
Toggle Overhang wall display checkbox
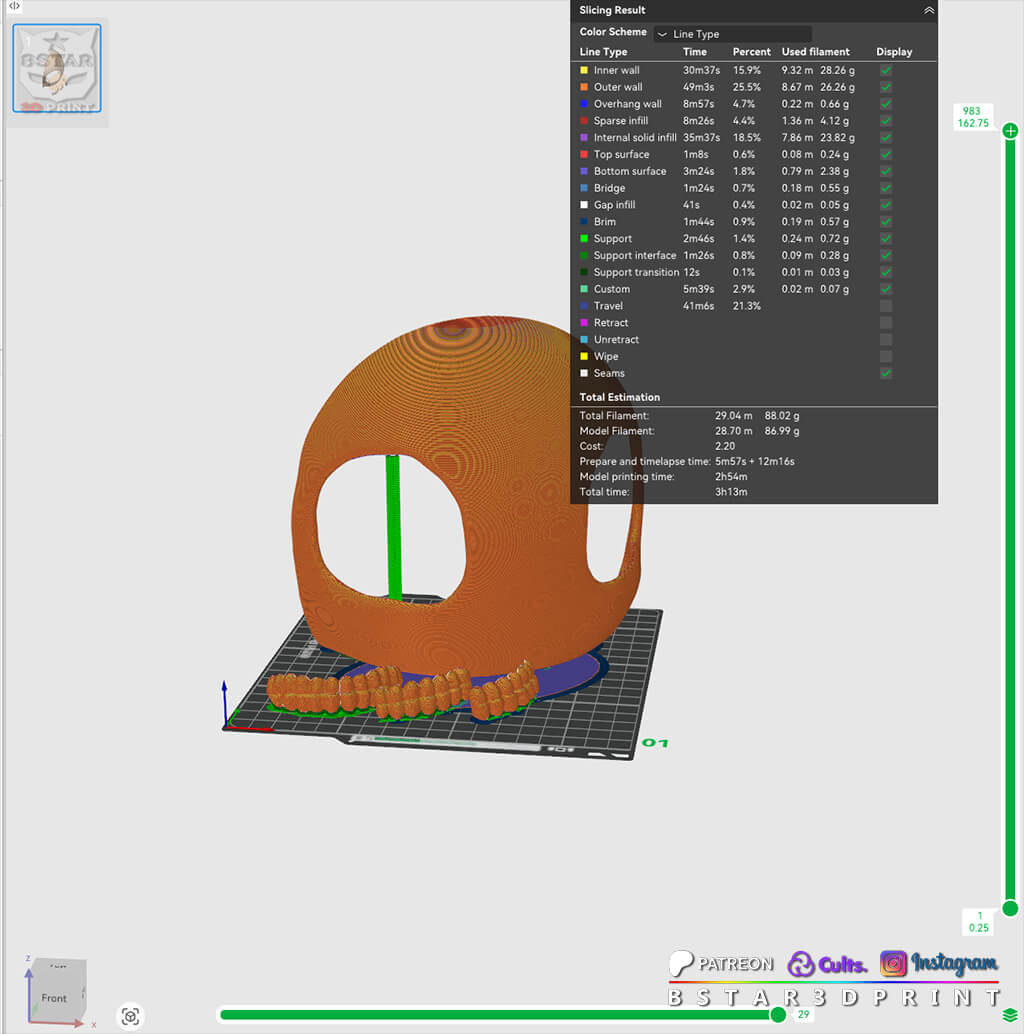pos(886,104)
